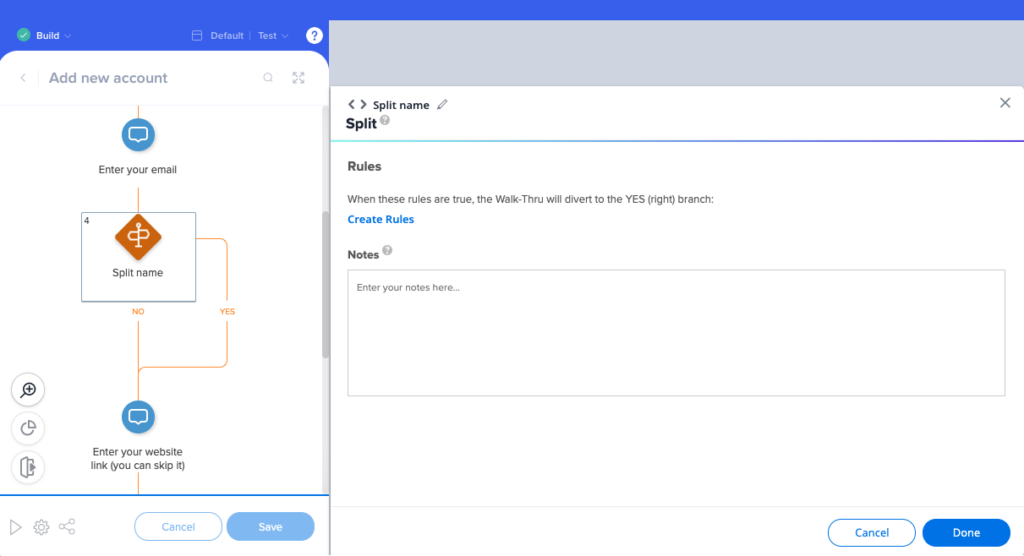Click the play preview icon
The height and width of the screenshot is (556, 1024).
[15, 527]
